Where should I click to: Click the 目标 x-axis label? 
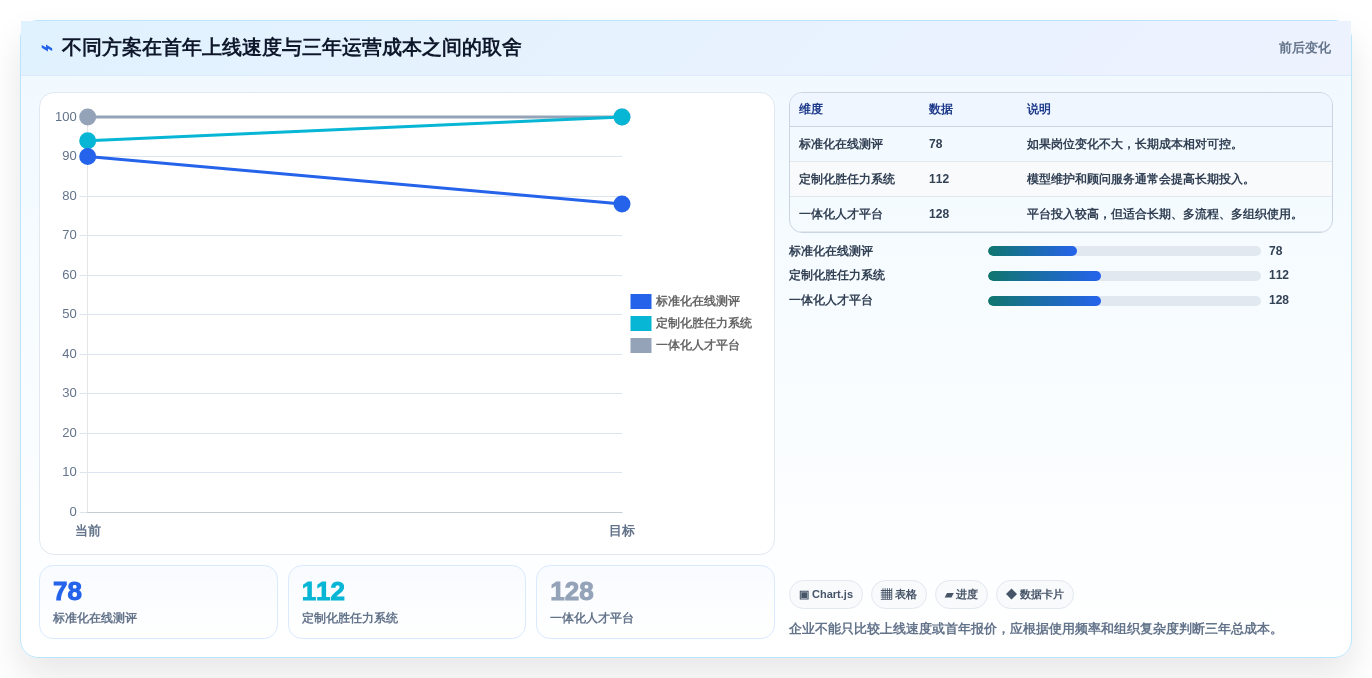(622, 531)
